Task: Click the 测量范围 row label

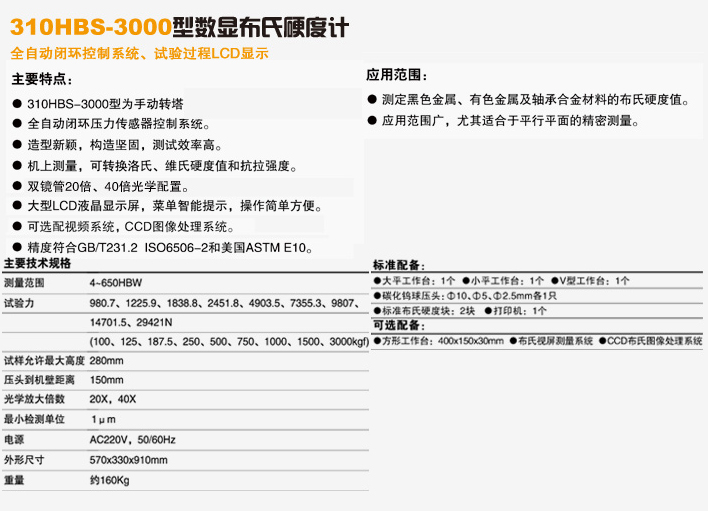Action: point(21,283)
